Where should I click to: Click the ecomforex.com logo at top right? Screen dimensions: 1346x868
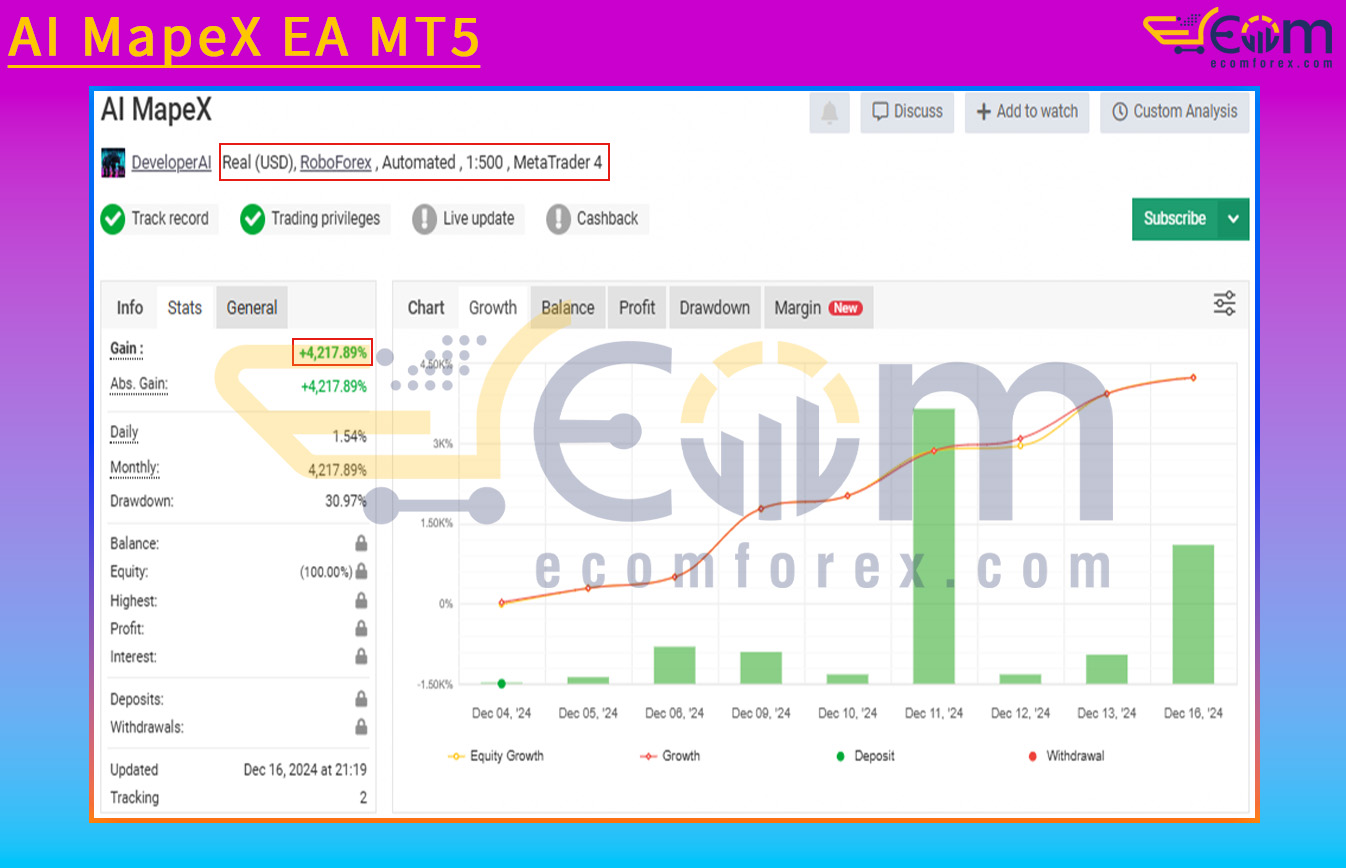pyautogui.click(x=1238, y=38)
